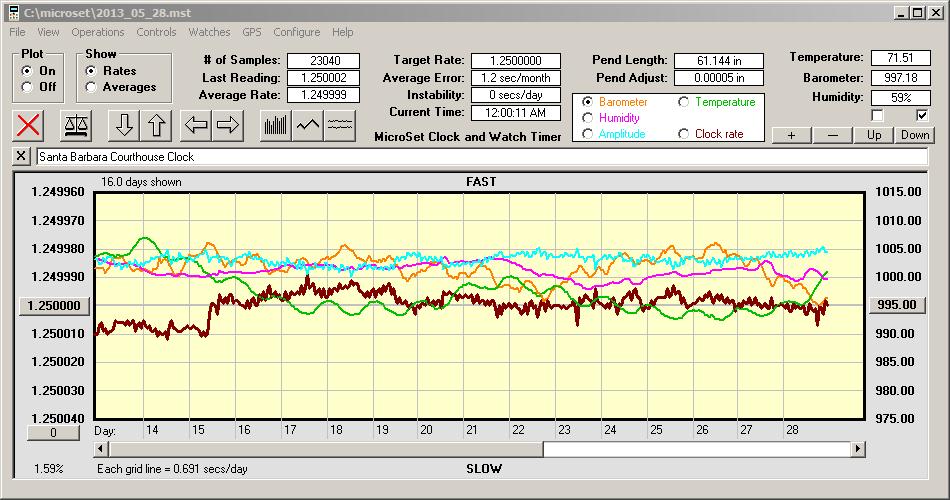The height and width of the screenshot is (500, 950).
Task: Click 'Each grid line = 0.691 secs/day' text
Action: pos(172,468)
